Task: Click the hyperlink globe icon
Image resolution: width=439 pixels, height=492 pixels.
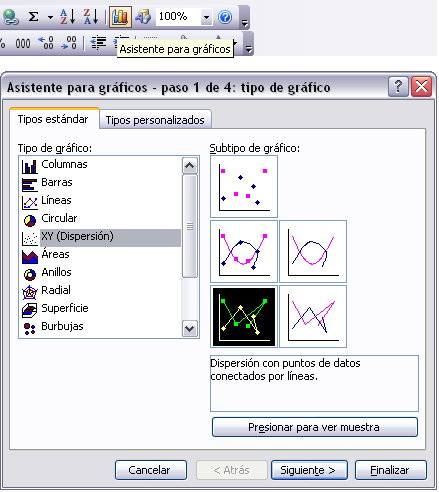Action: coord(10,17)
